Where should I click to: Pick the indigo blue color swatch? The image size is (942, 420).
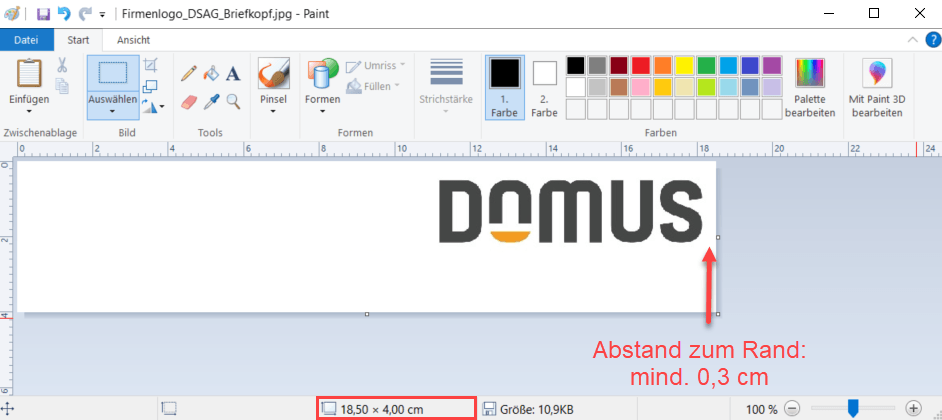point(750,65)
